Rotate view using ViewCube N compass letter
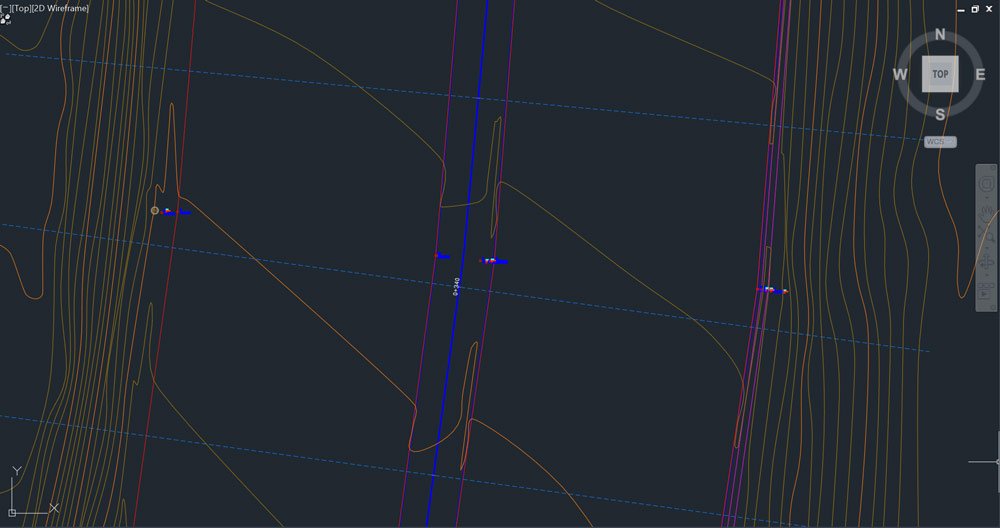This screenshot has width=1000, height=528. 940,34
